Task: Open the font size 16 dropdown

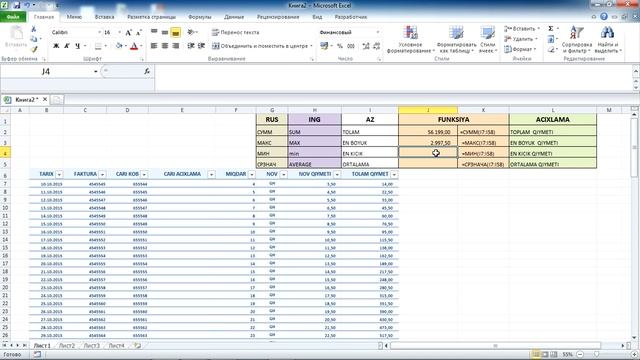Action: (120, 32)
